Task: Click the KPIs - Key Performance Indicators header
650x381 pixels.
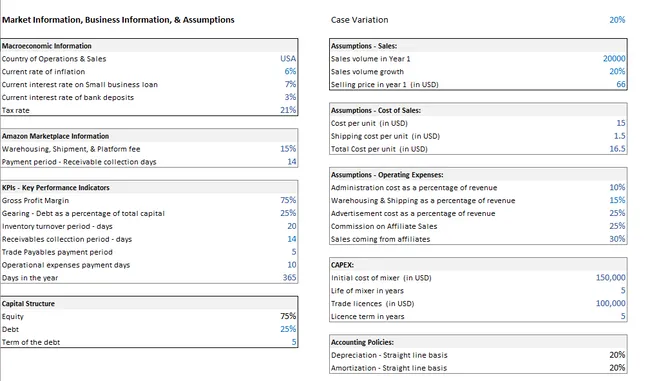Action: (56, 188)
